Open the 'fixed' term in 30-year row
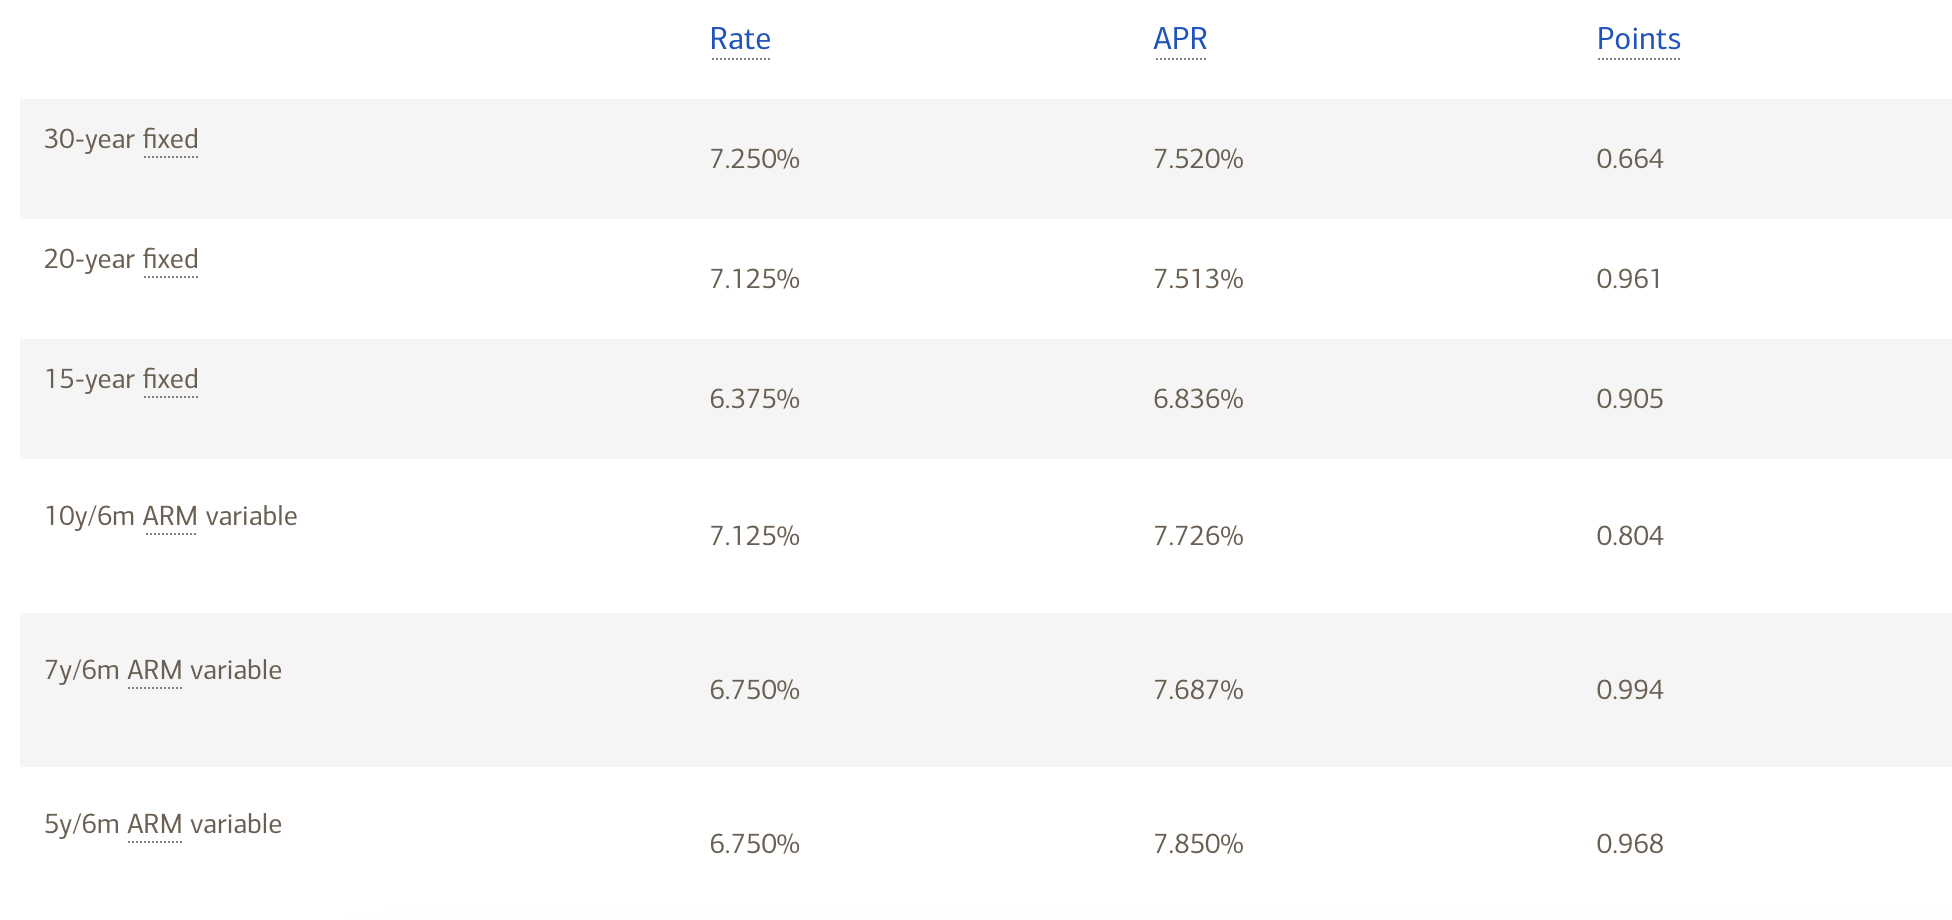Image resolution: width=1952 pixels, height=920 pixels. 171,139
